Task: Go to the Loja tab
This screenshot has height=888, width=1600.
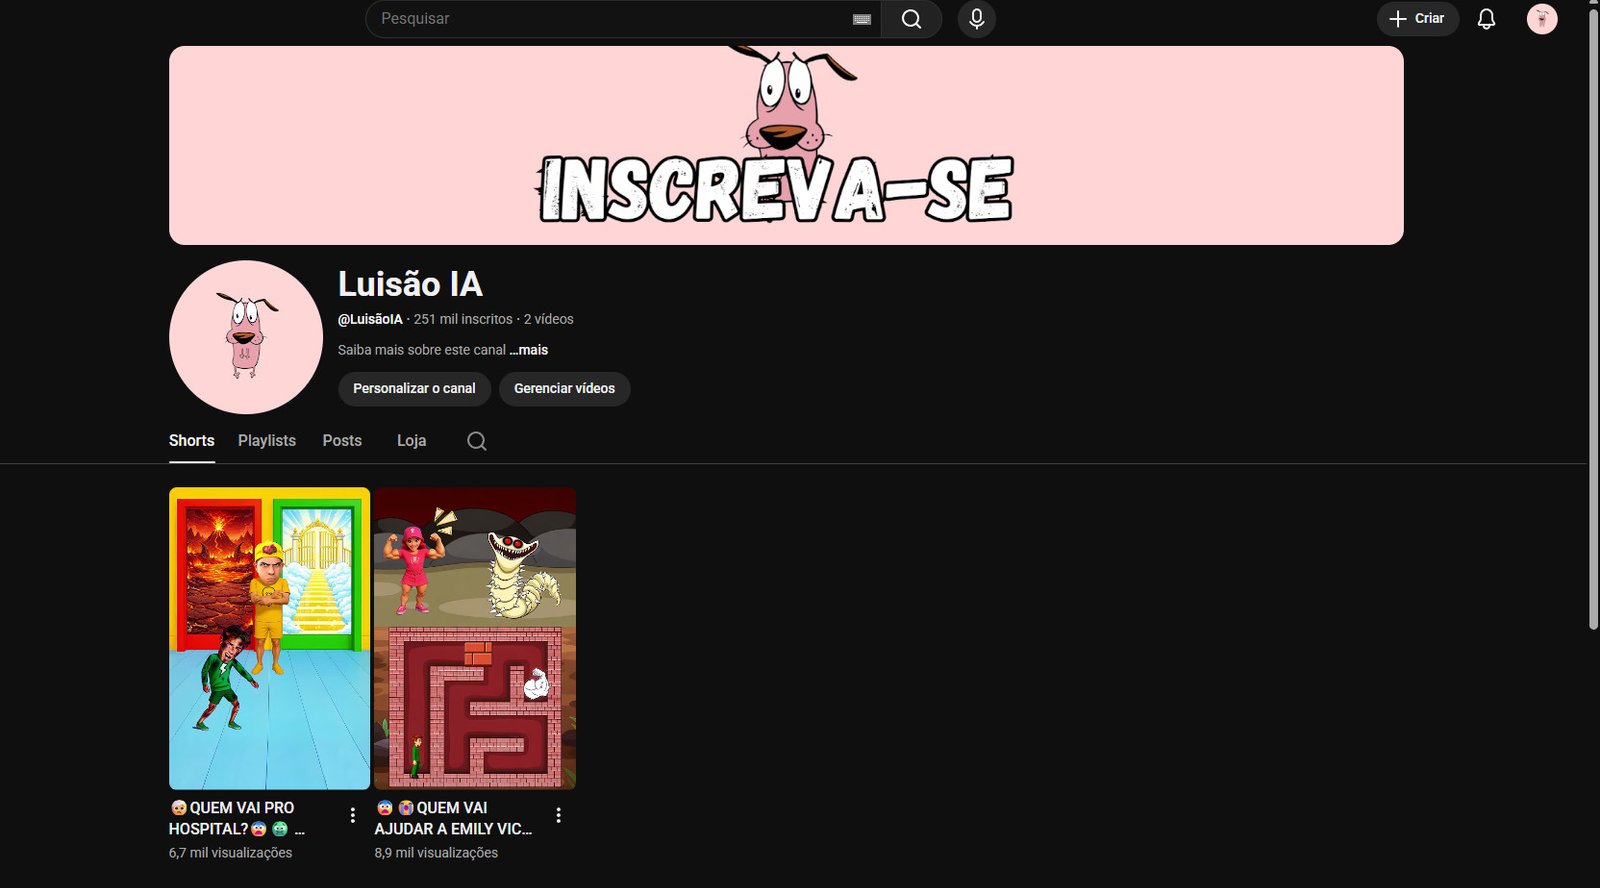Action: (x=411, y=441)
